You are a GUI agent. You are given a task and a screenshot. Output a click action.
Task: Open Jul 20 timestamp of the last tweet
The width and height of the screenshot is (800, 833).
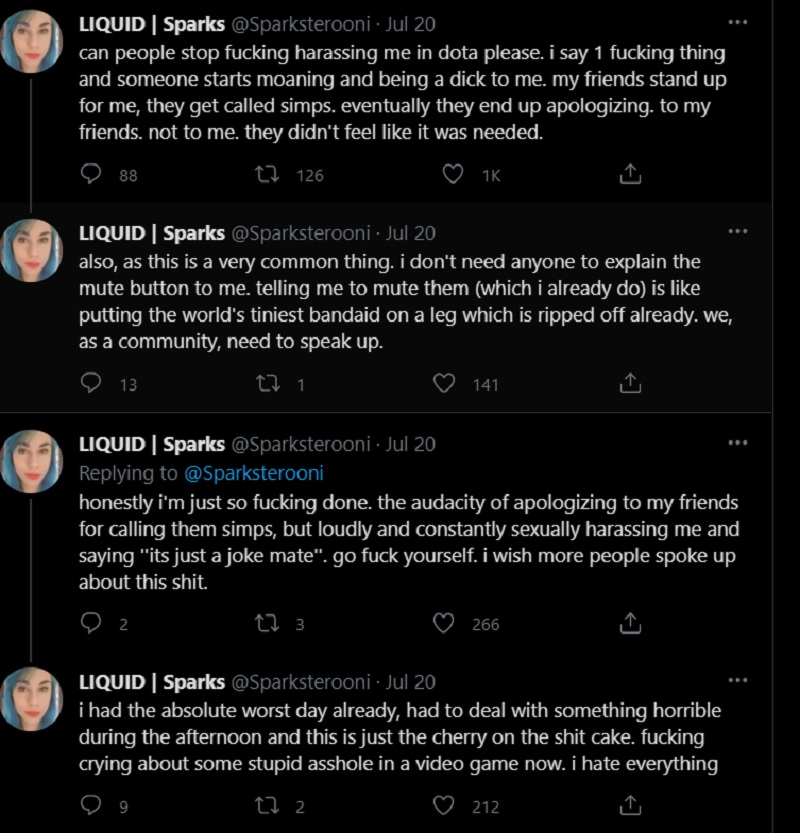410,682
